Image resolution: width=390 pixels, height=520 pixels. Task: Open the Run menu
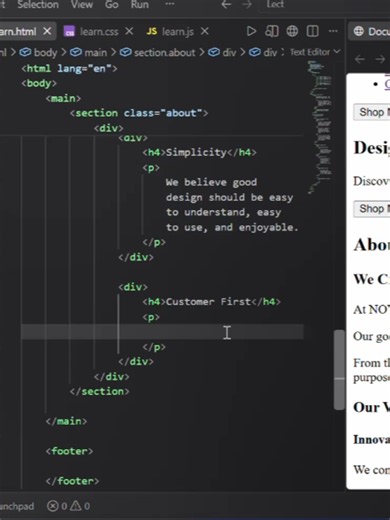click(140, 5)
